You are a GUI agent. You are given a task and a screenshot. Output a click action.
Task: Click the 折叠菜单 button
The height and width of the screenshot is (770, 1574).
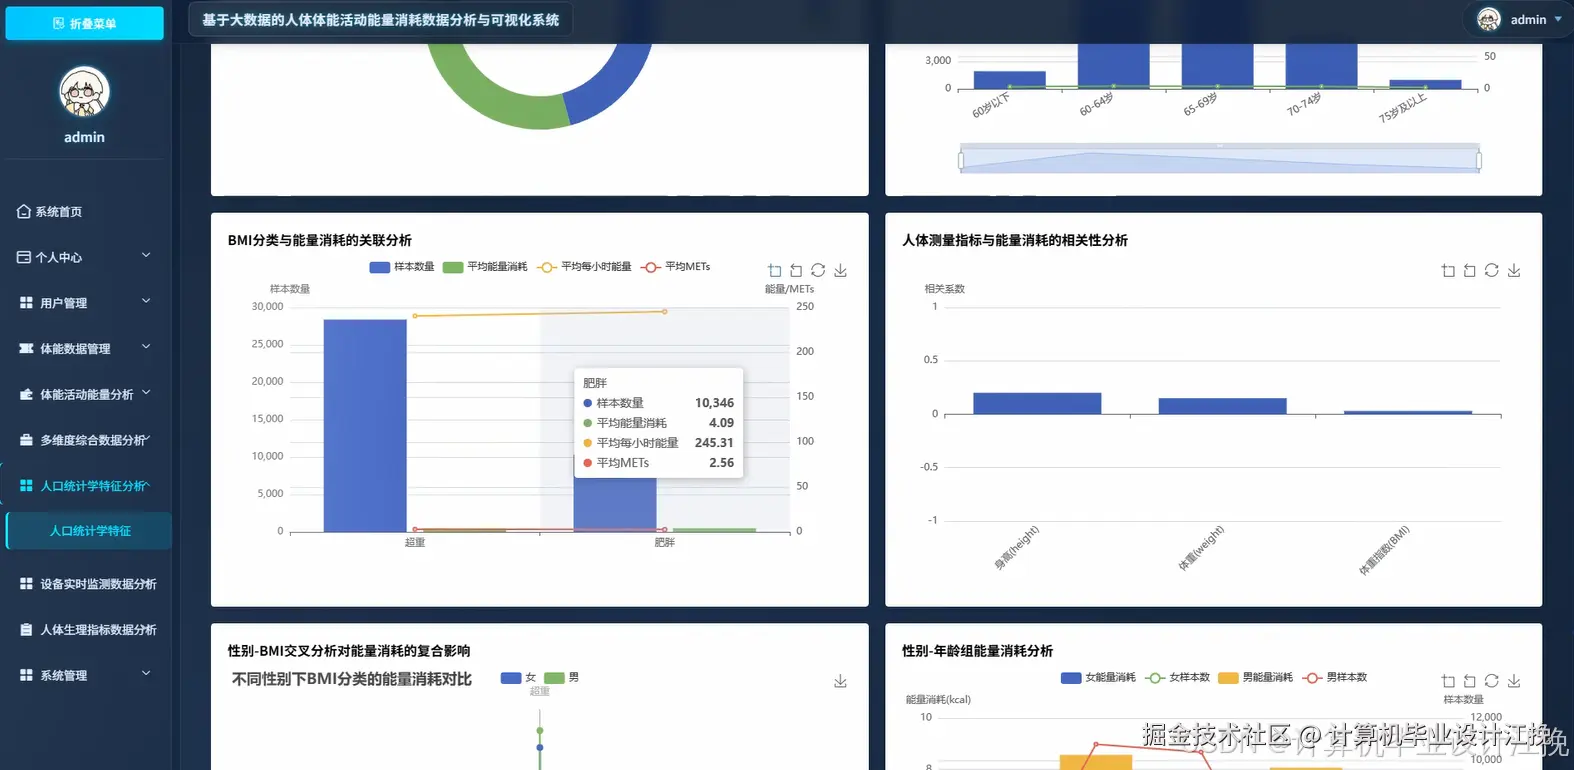tap(85, 23)
